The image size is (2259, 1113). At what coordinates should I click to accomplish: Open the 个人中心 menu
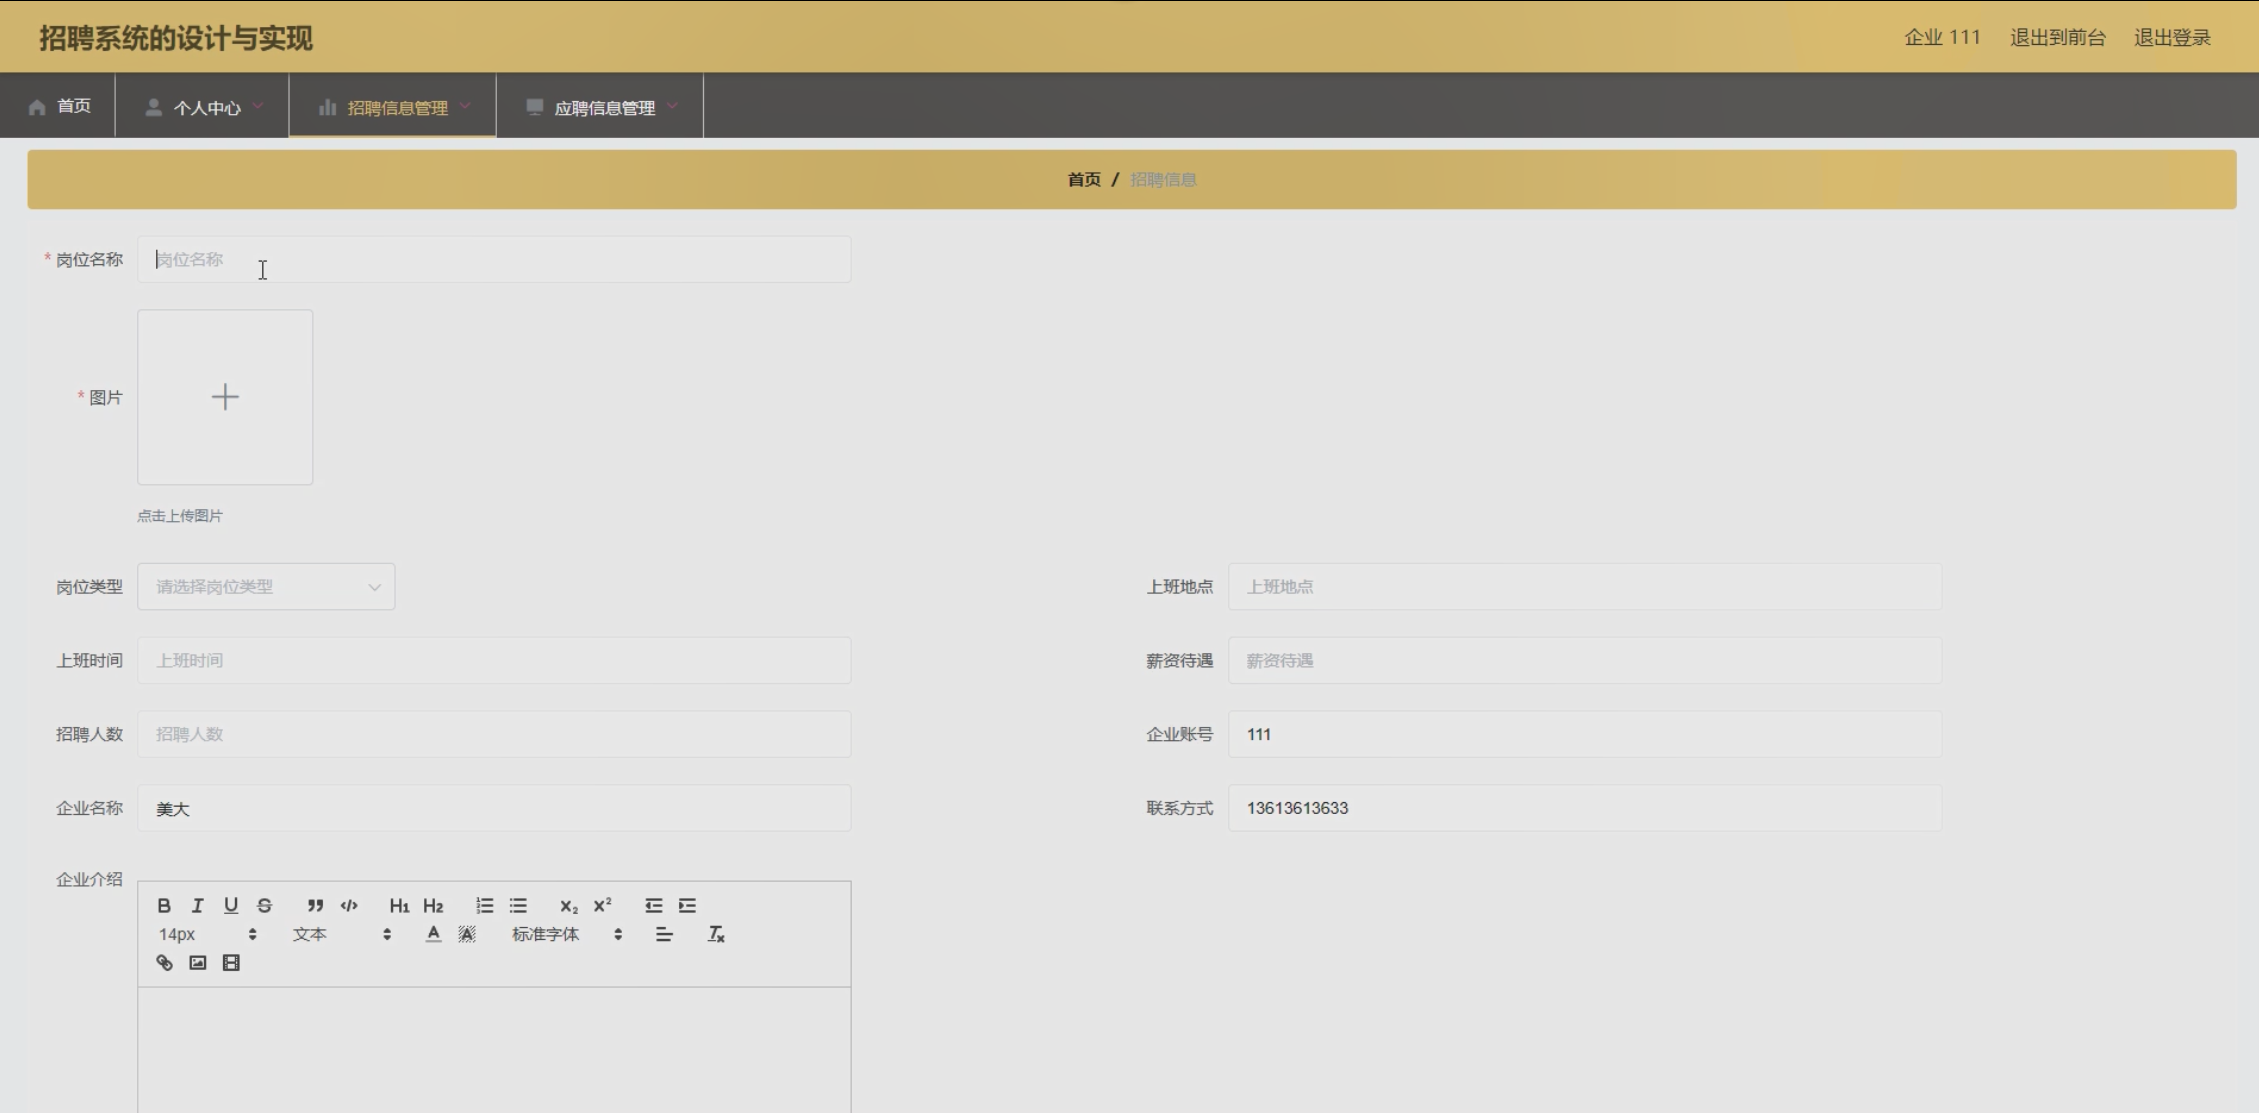pyautogui.click(x=204, y=107)
